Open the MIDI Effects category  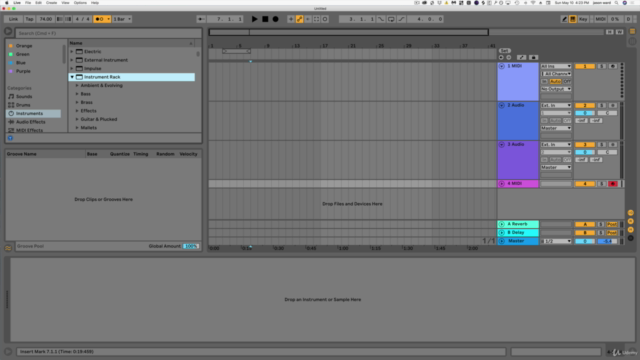tap(29, 130)
